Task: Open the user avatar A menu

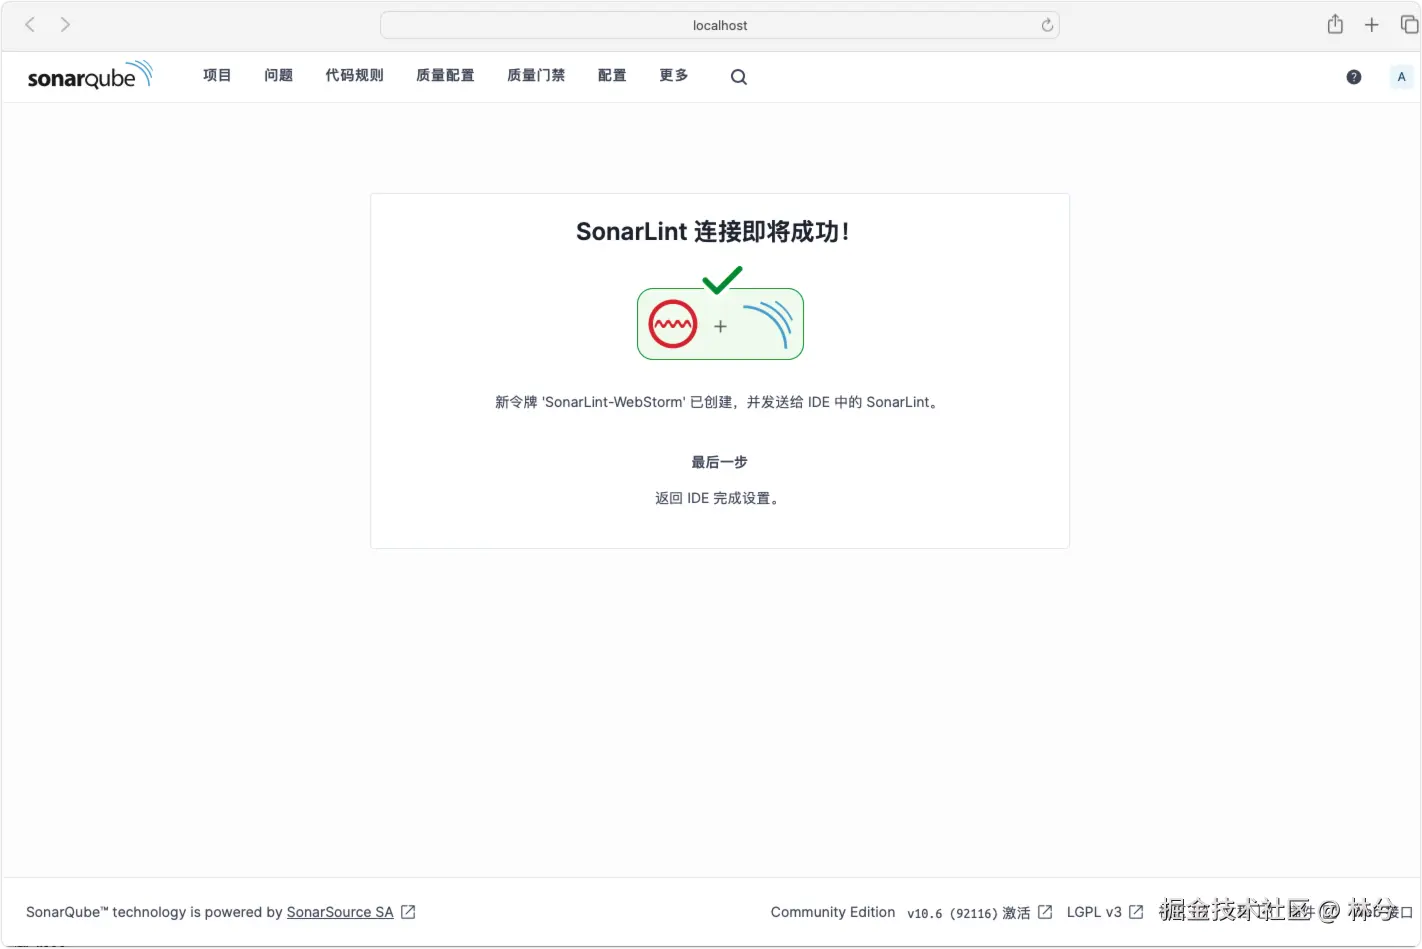Action: (x=1401, y=77)
